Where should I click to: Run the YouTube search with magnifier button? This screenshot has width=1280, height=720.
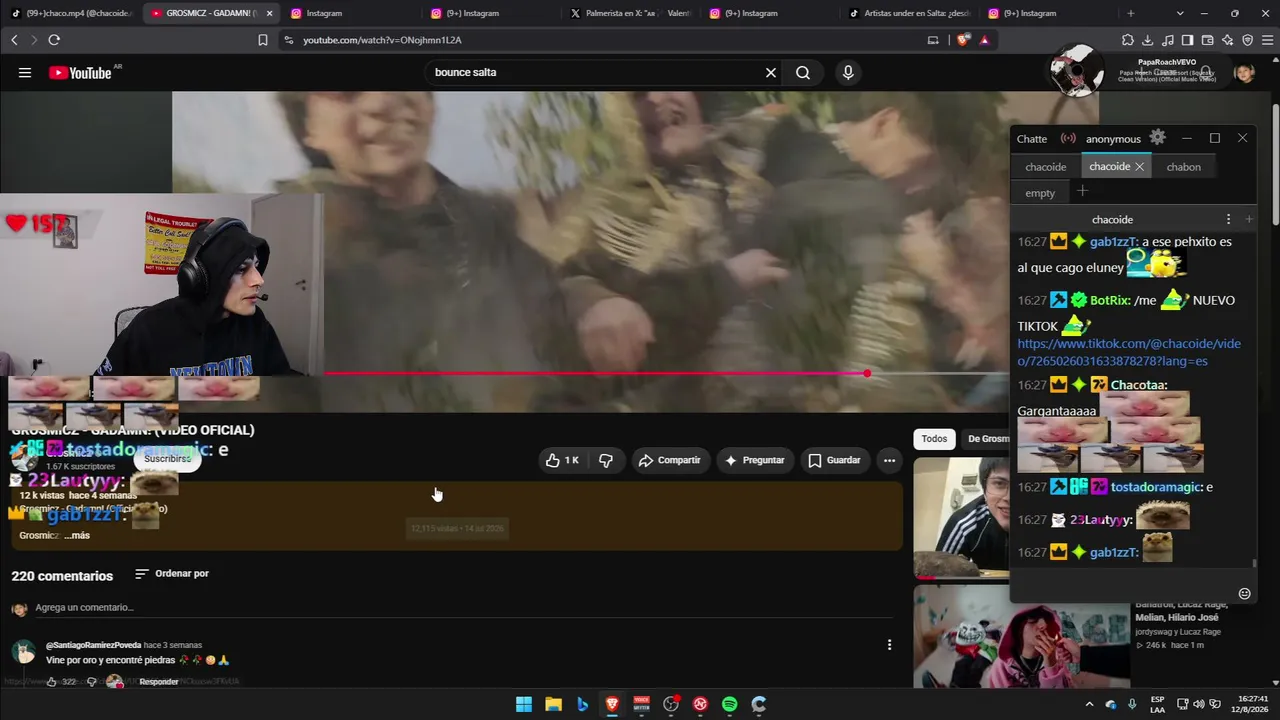pyautogui.click(x=803, y=73)
